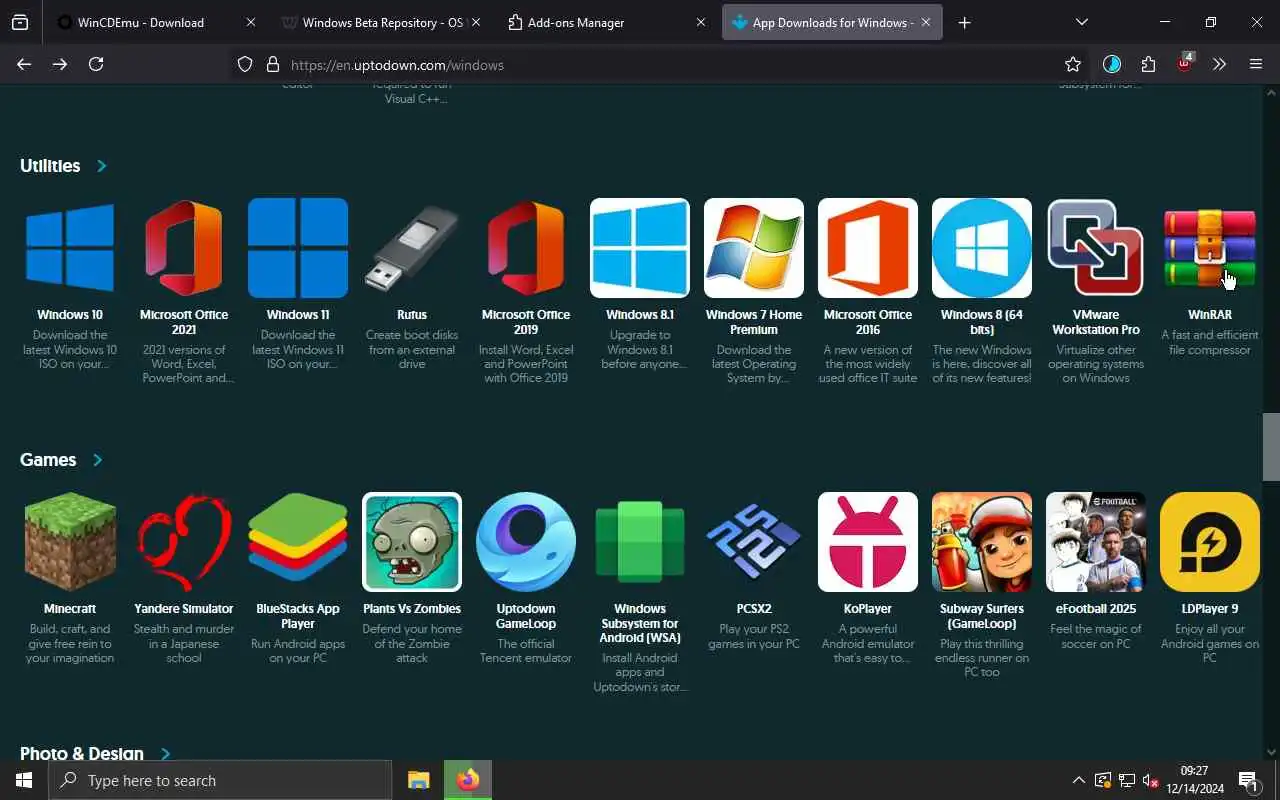1280x800 pixels.
Task: Open the Microsoft Office 2019 icon
Action: coord(526,248)
